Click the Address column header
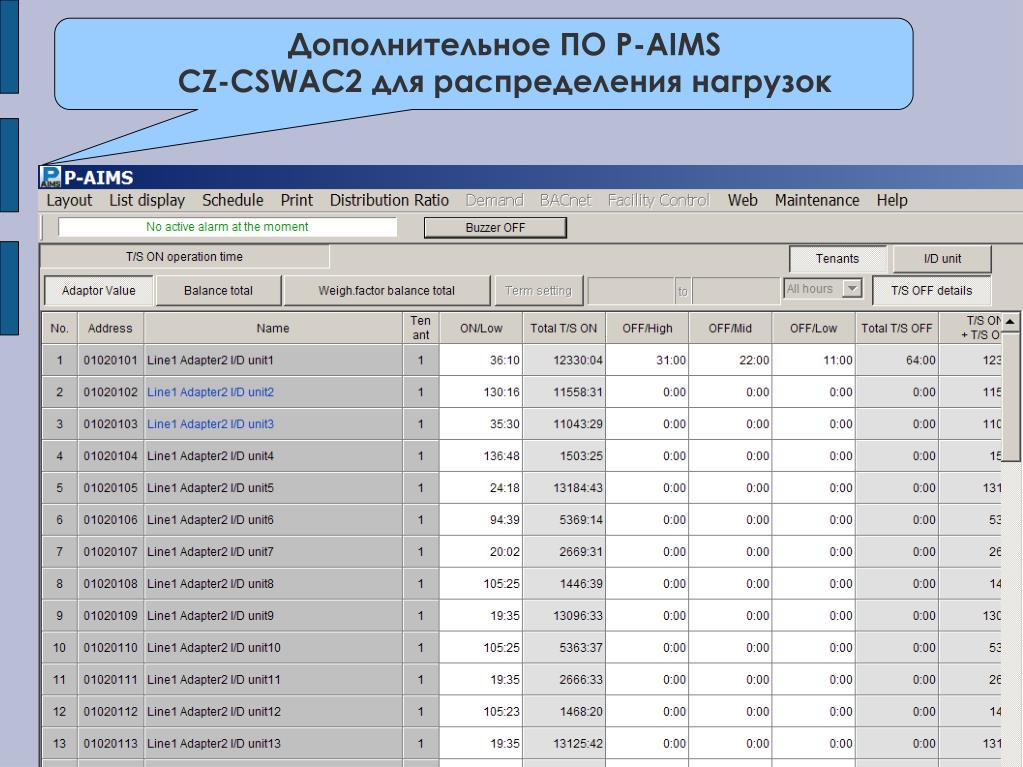 coord(110,328)
